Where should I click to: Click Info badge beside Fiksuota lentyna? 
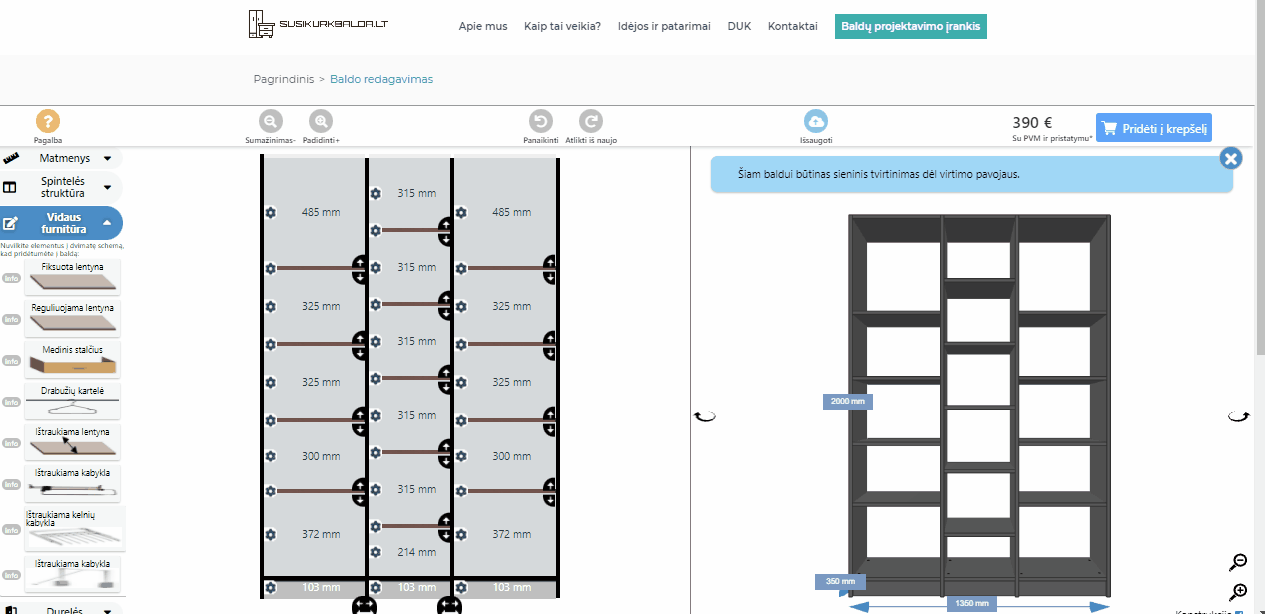(x=11, y=278)
